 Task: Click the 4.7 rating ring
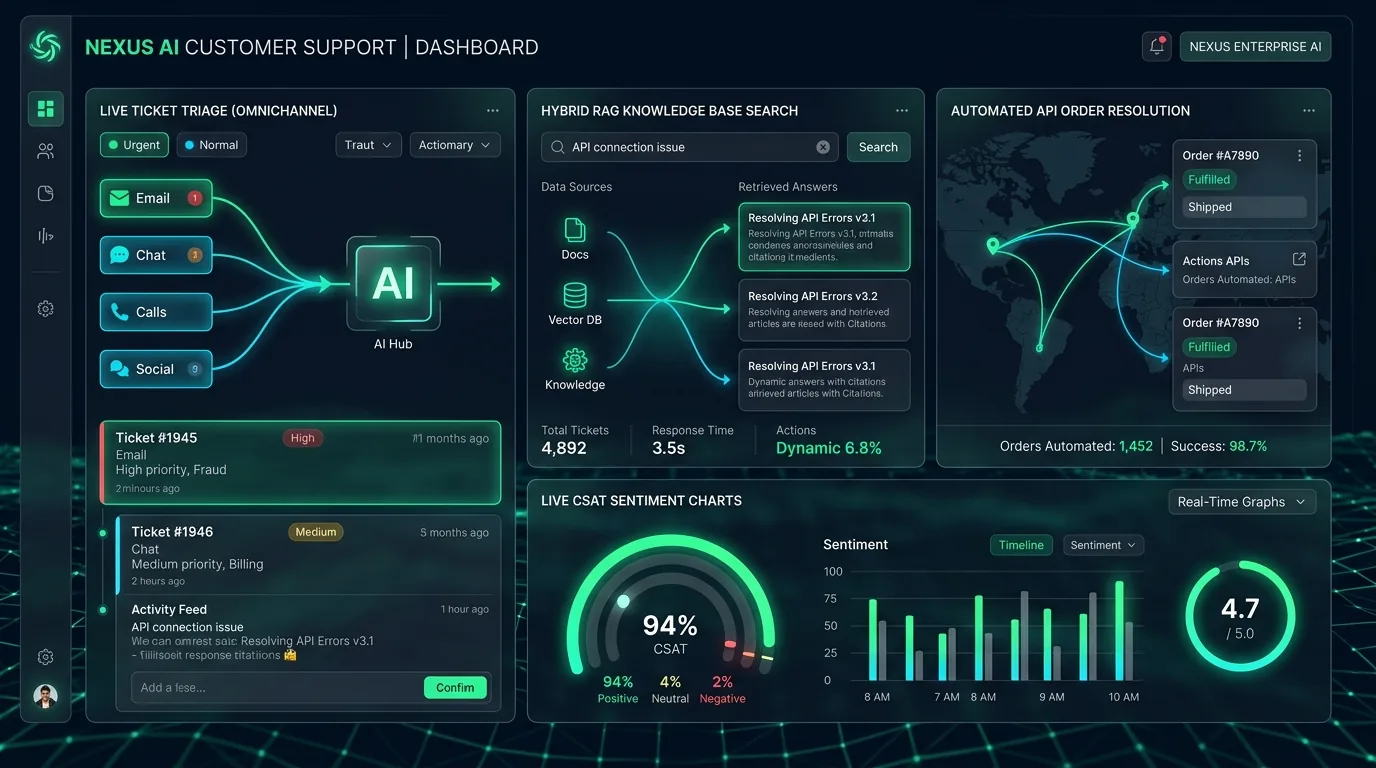1240,616
